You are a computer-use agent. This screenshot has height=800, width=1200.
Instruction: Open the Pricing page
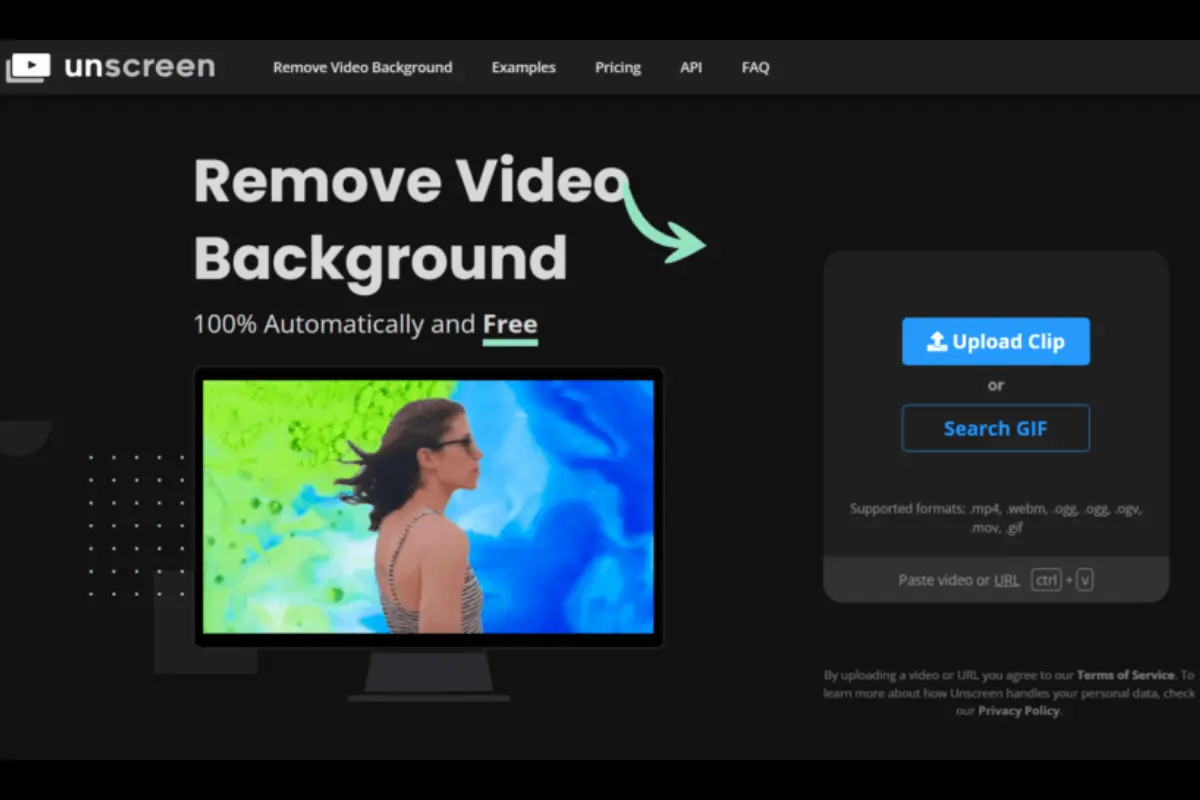click(617, 67)
